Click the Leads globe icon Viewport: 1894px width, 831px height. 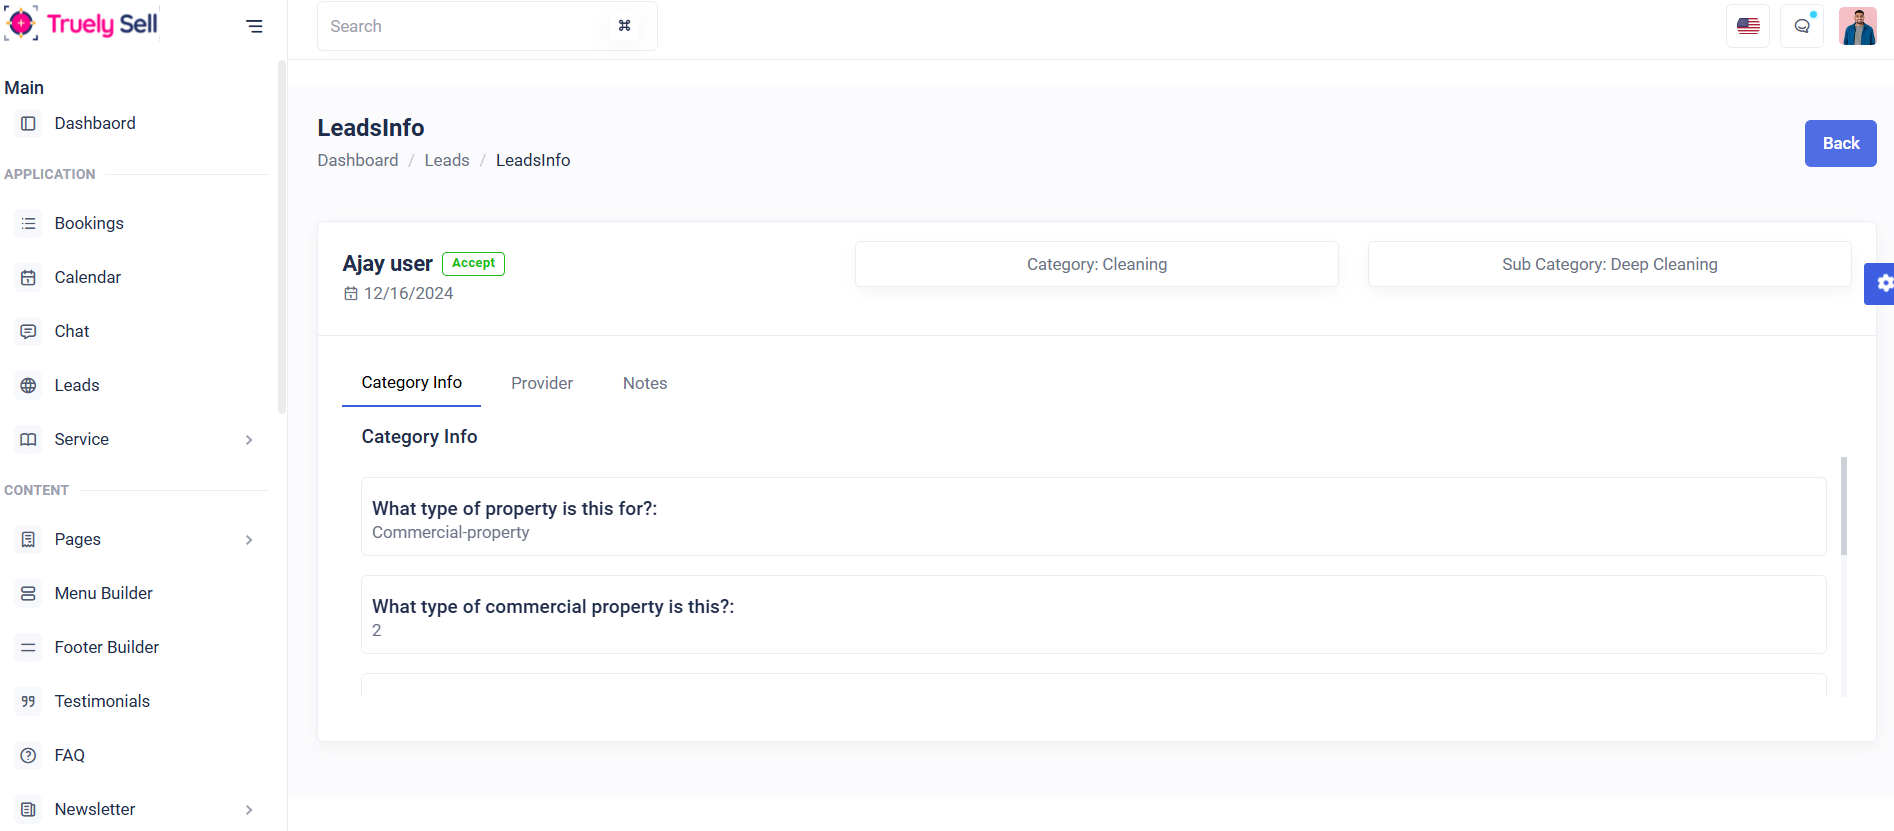pos(29,385)
